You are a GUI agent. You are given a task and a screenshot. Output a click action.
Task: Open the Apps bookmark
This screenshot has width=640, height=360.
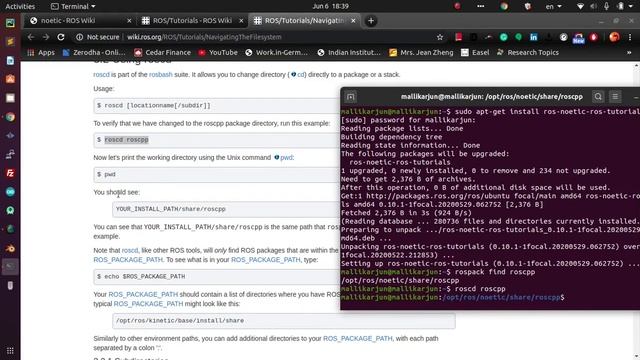[41, 53]
